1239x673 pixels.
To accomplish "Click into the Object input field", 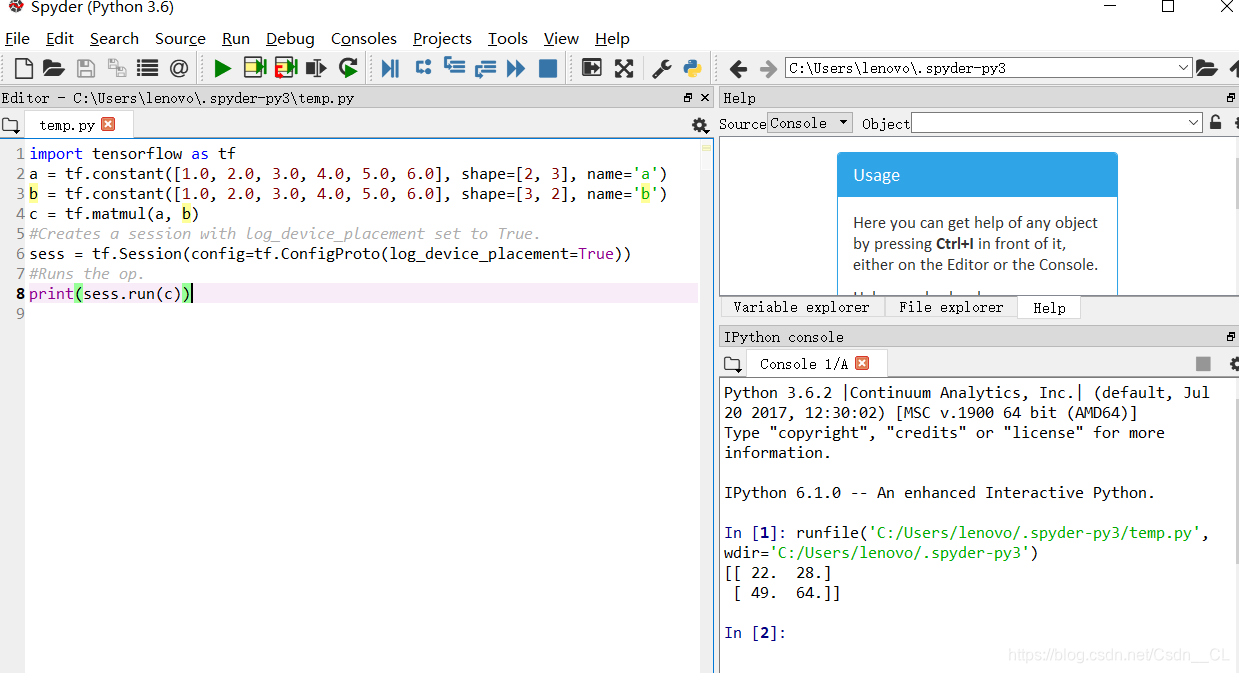I will [1049, 123].
